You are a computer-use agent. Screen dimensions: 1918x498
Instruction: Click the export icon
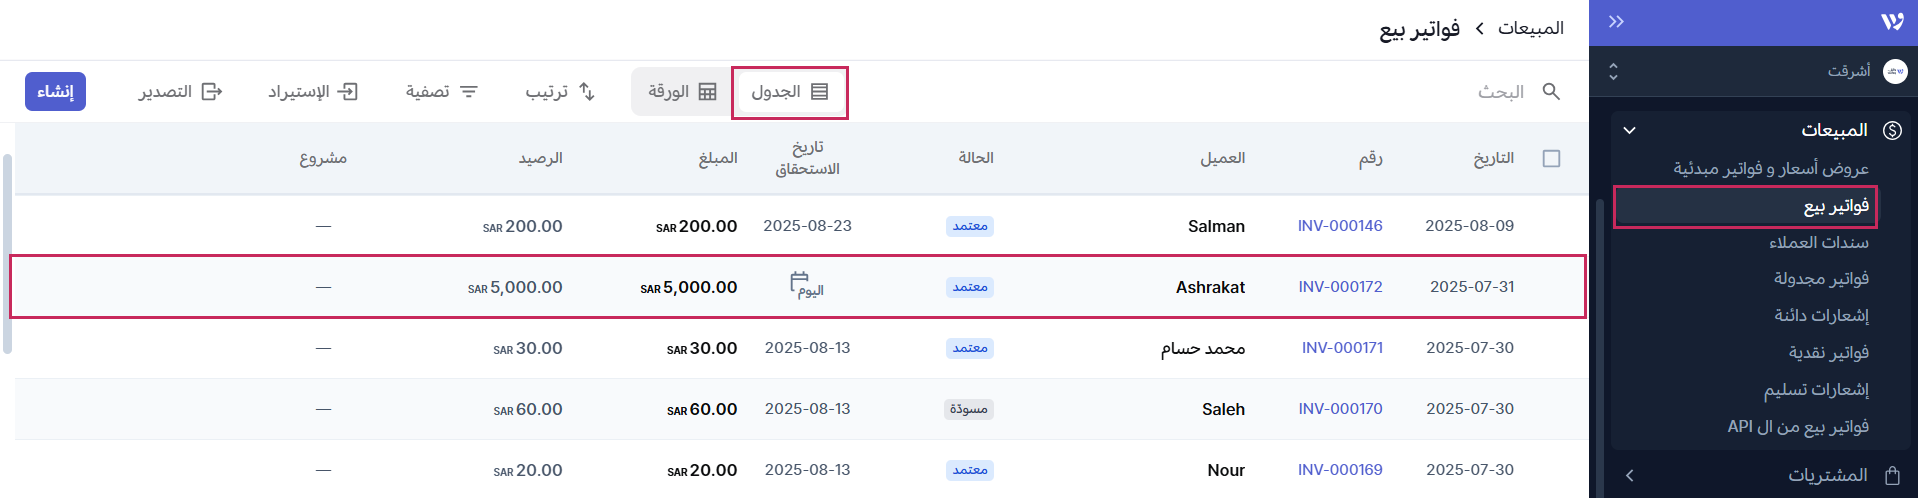[211, 92]
